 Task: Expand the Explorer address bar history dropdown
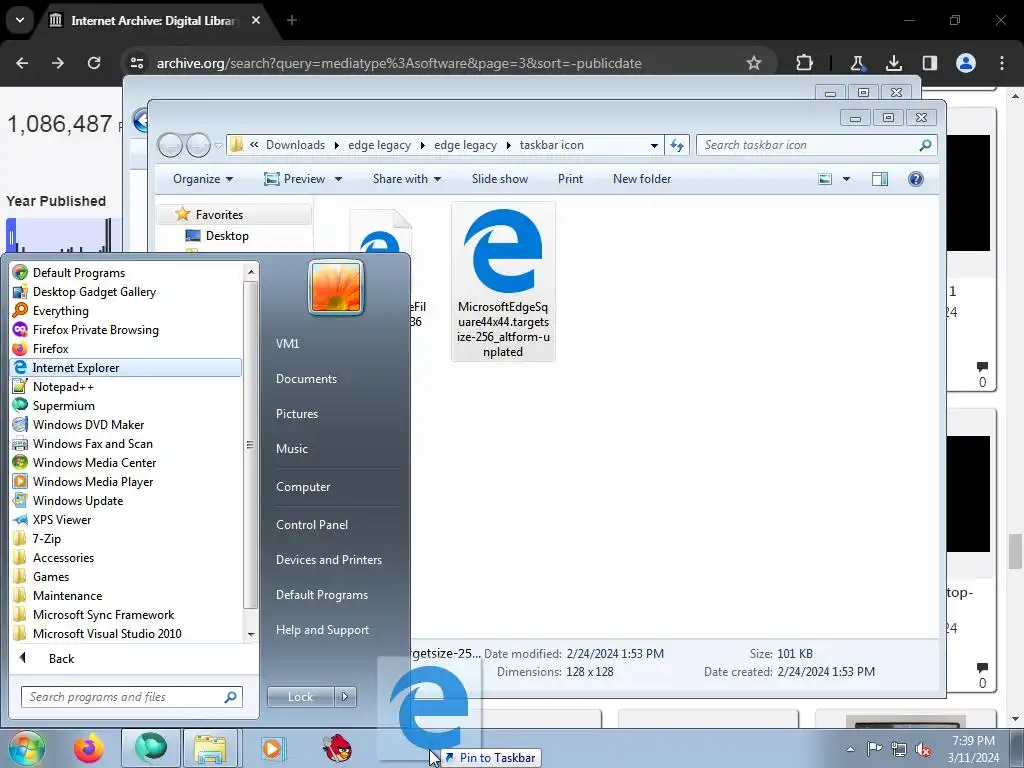pos(654,145)
